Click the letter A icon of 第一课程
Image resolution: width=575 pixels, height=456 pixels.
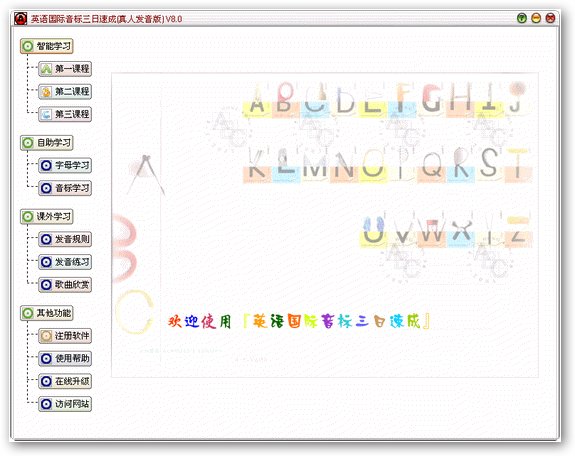click(x=46, y=69)
